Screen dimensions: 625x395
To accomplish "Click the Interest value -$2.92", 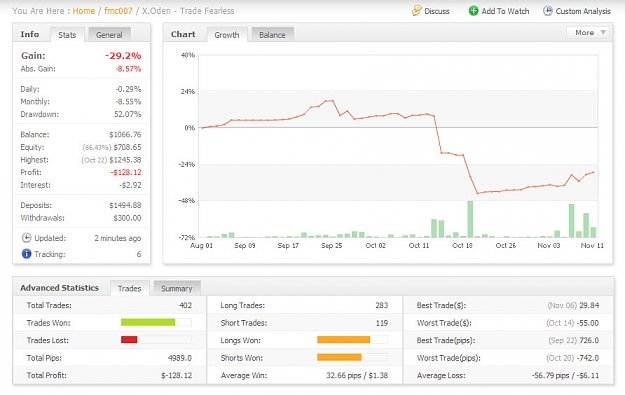I will click(130, 185).
